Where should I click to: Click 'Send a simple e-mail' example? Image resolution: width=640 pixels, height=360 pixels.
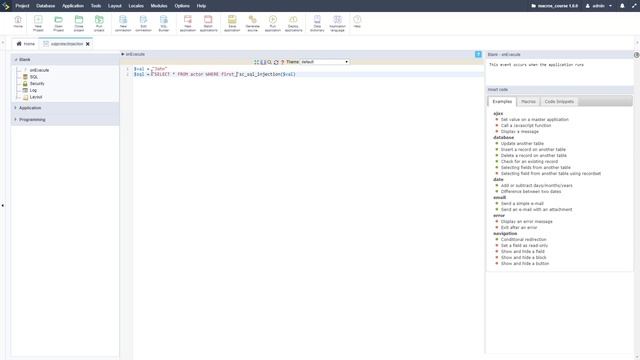tap(522, 204)
